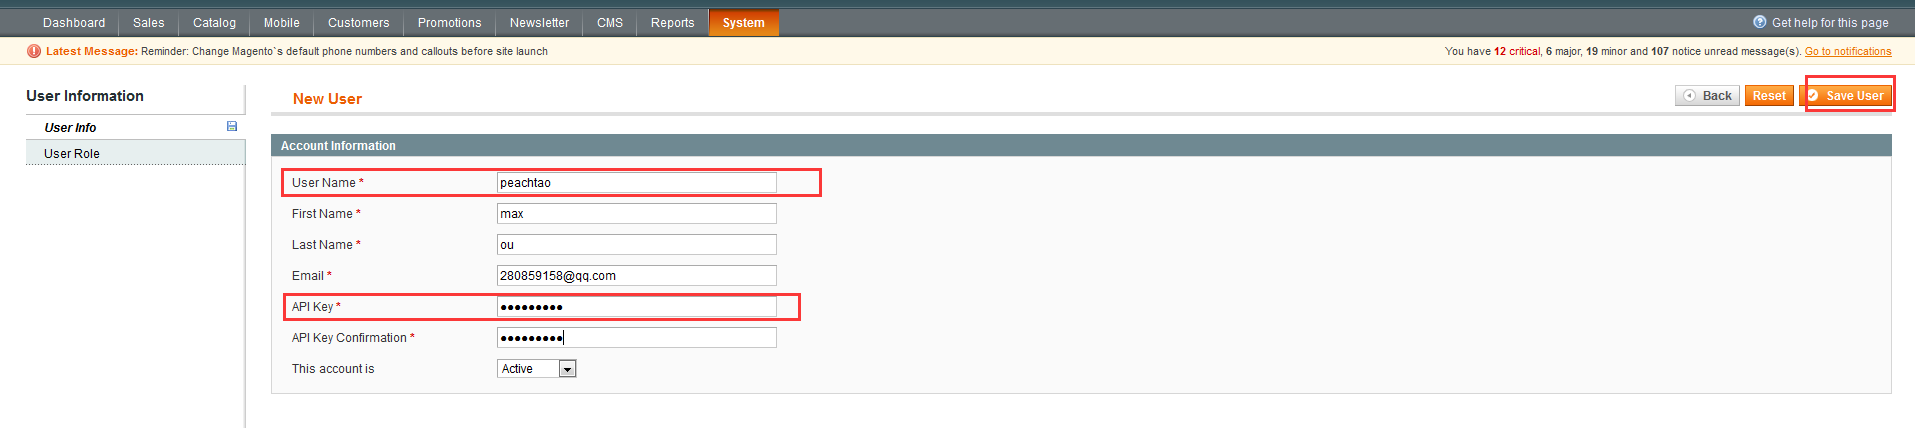Viewport: 1915px width, 428px height.
Task: Click the save disk icon in User Info
Action: (x=232, y=127)
